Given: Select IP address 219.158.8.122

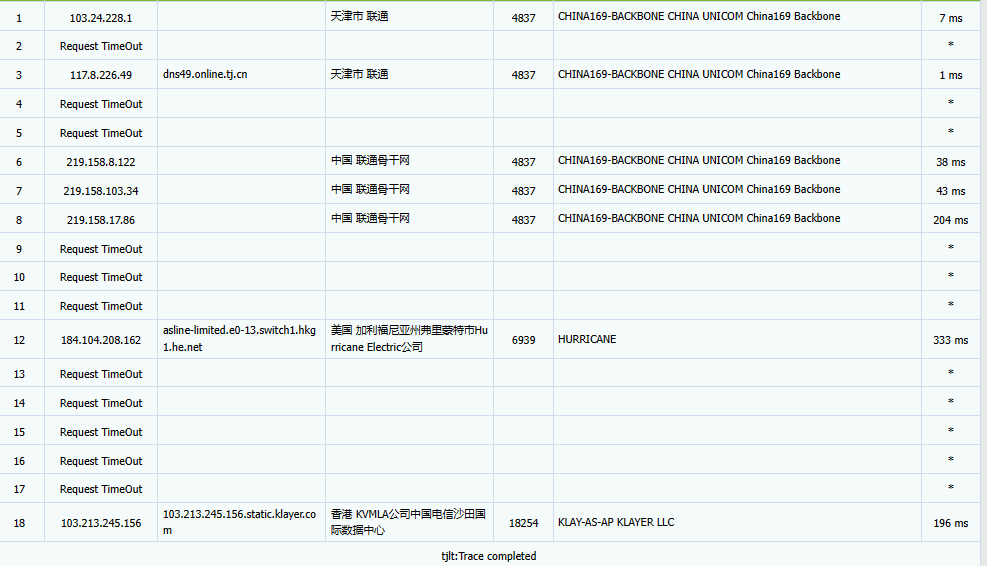Looking at the screenshot, I should (x=101, y=162).
